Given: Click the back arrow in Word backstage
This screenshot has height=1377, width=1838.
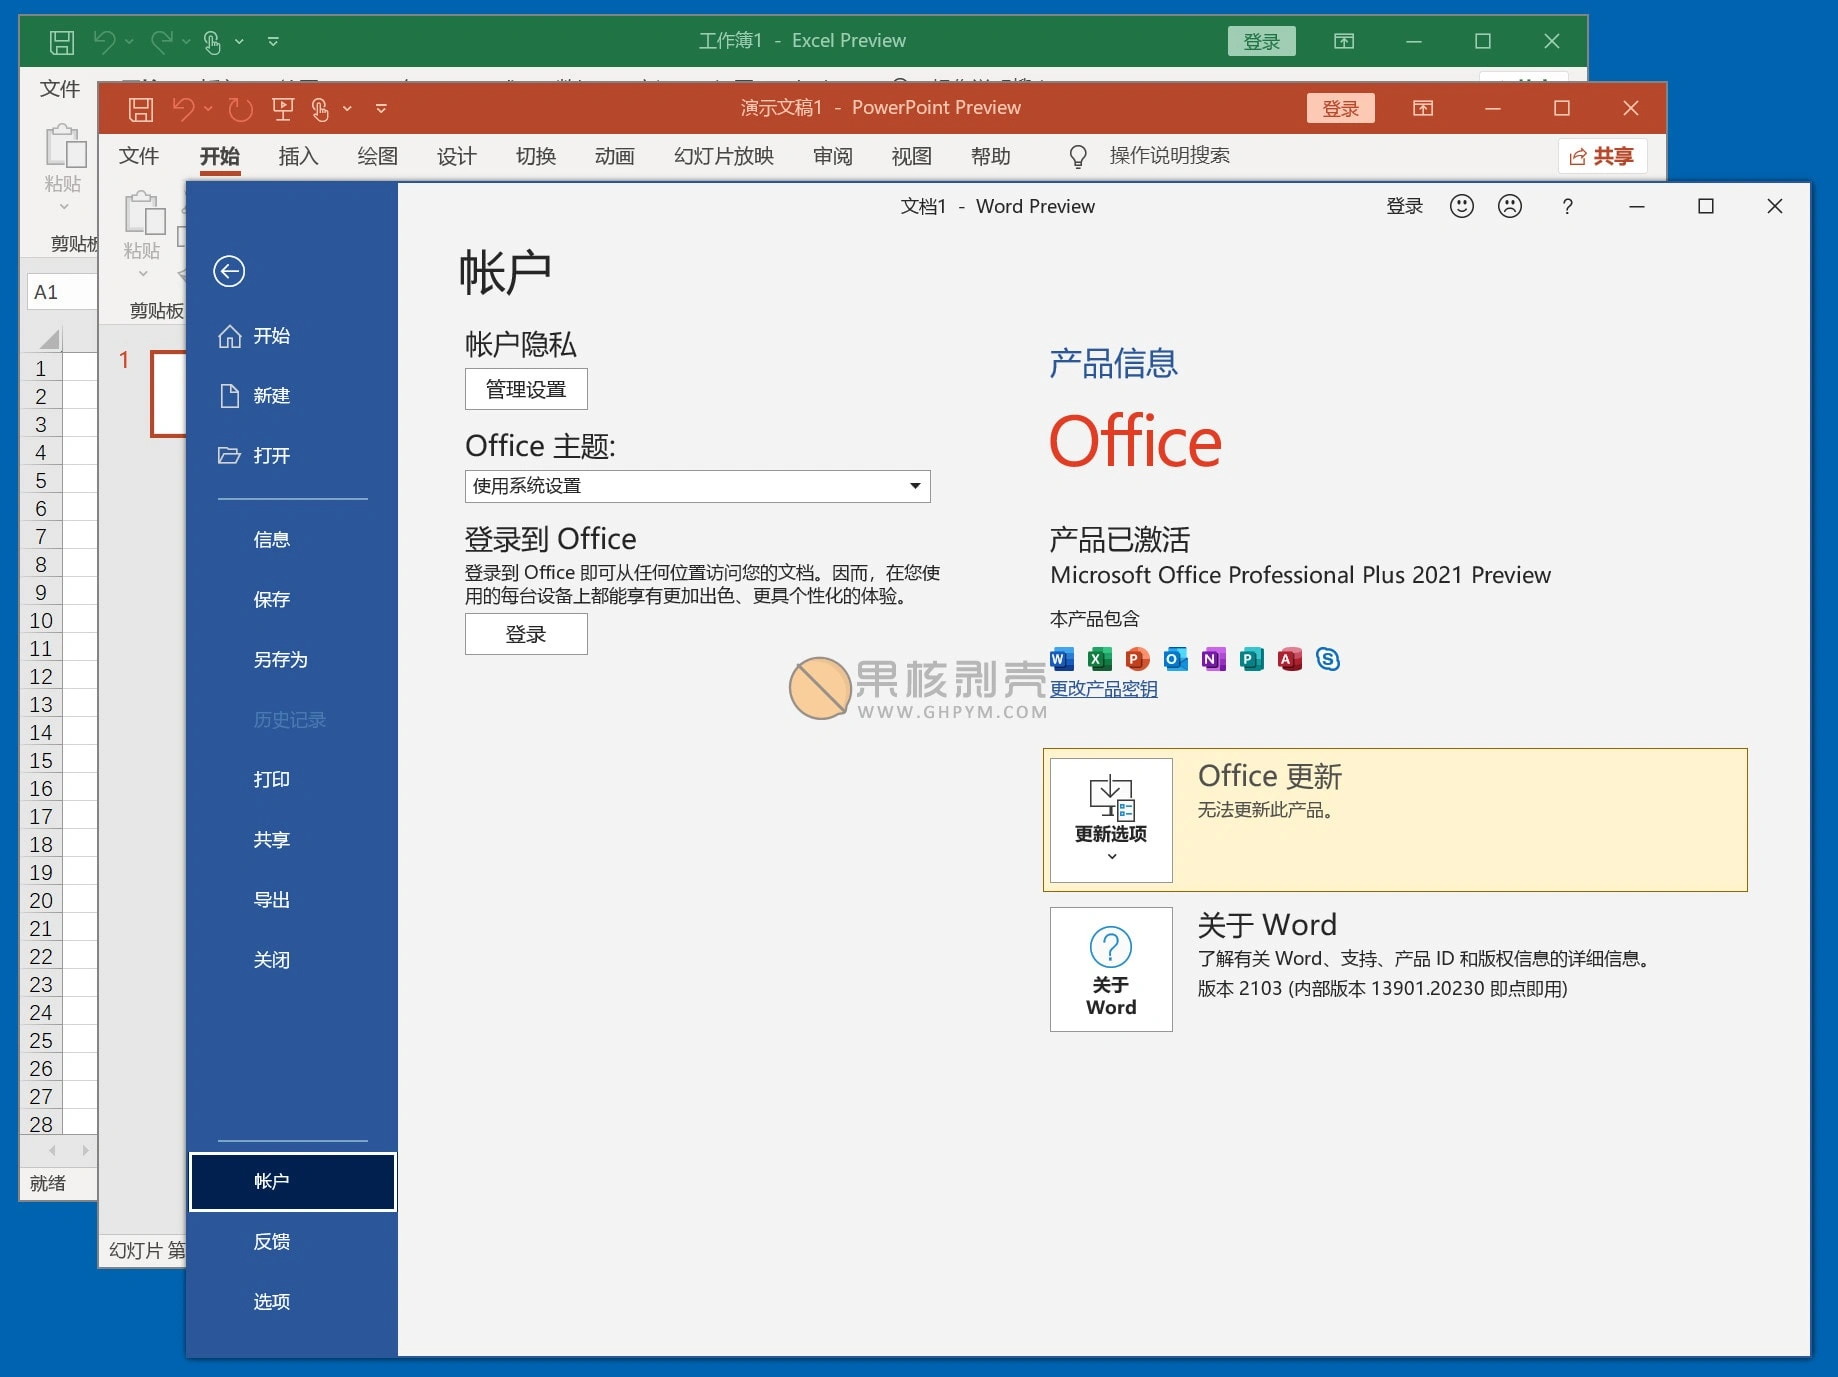Looking at the screenshot, I should (229, 271).
